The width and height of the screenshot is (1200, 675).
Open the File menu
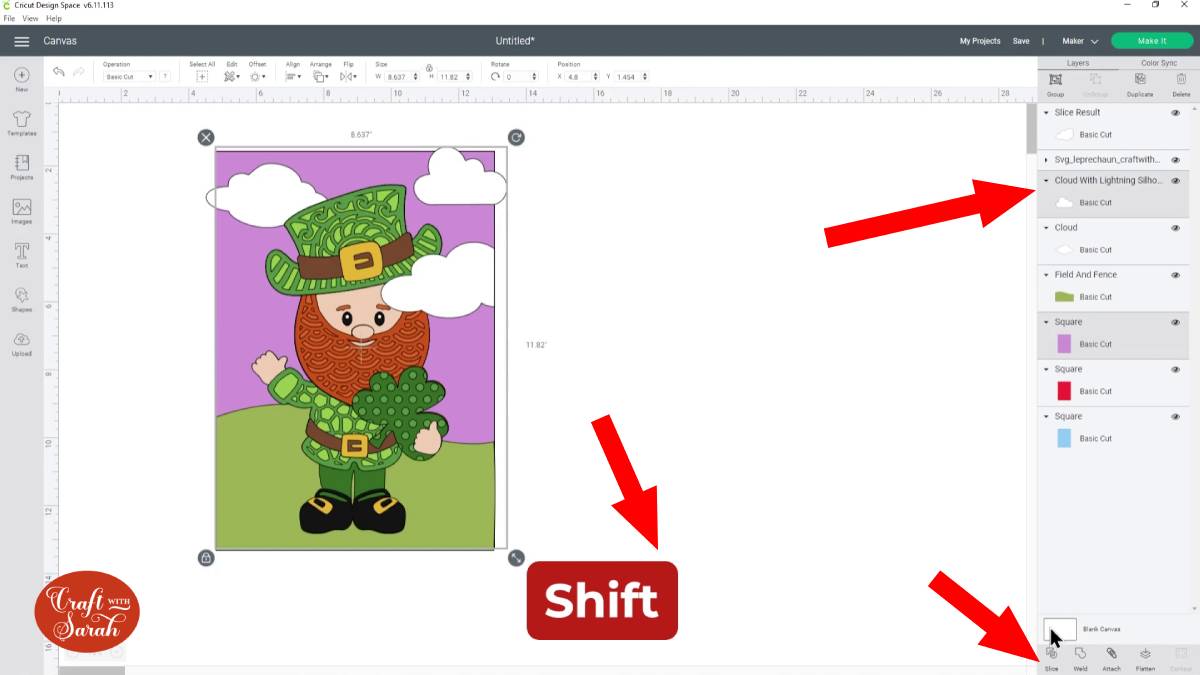pos(9,18)
